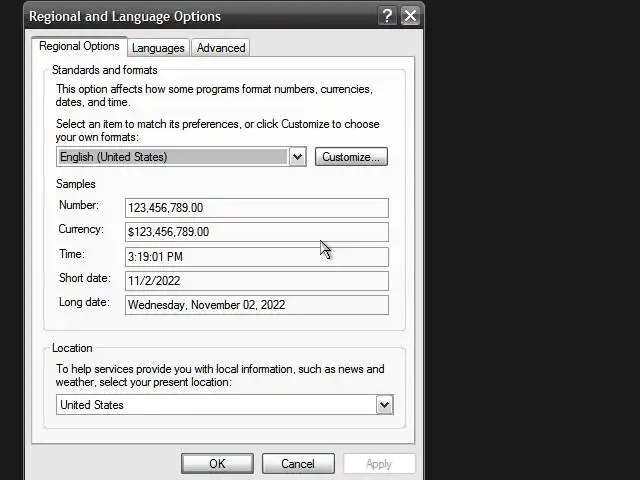The image size is (640, 480).
Task: Expand the United States location dropdown arrow
Action: click(384, 405)
